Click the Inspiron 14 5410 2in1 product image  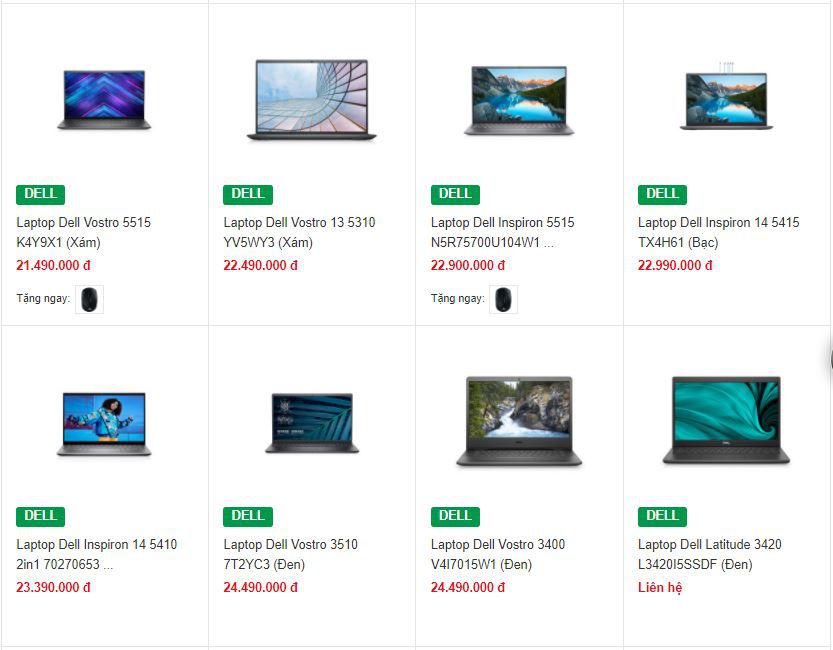(104, 424)
